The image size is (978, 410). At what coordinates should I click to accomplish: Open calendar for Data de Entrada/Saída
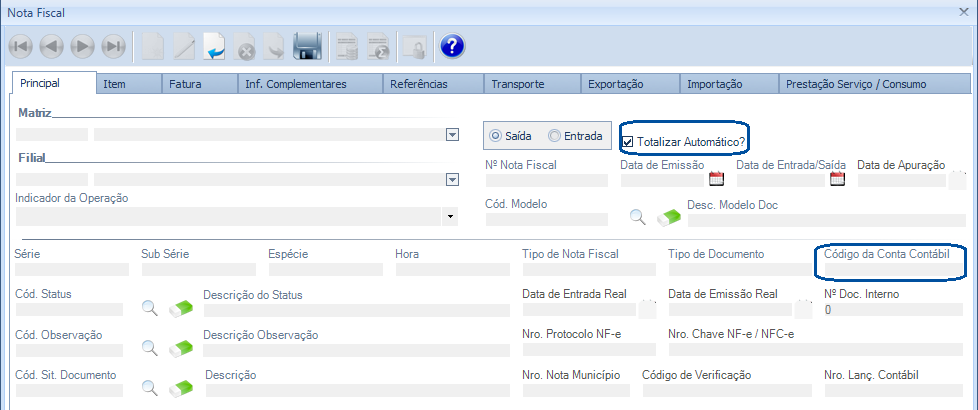click(x=837, y=179)
